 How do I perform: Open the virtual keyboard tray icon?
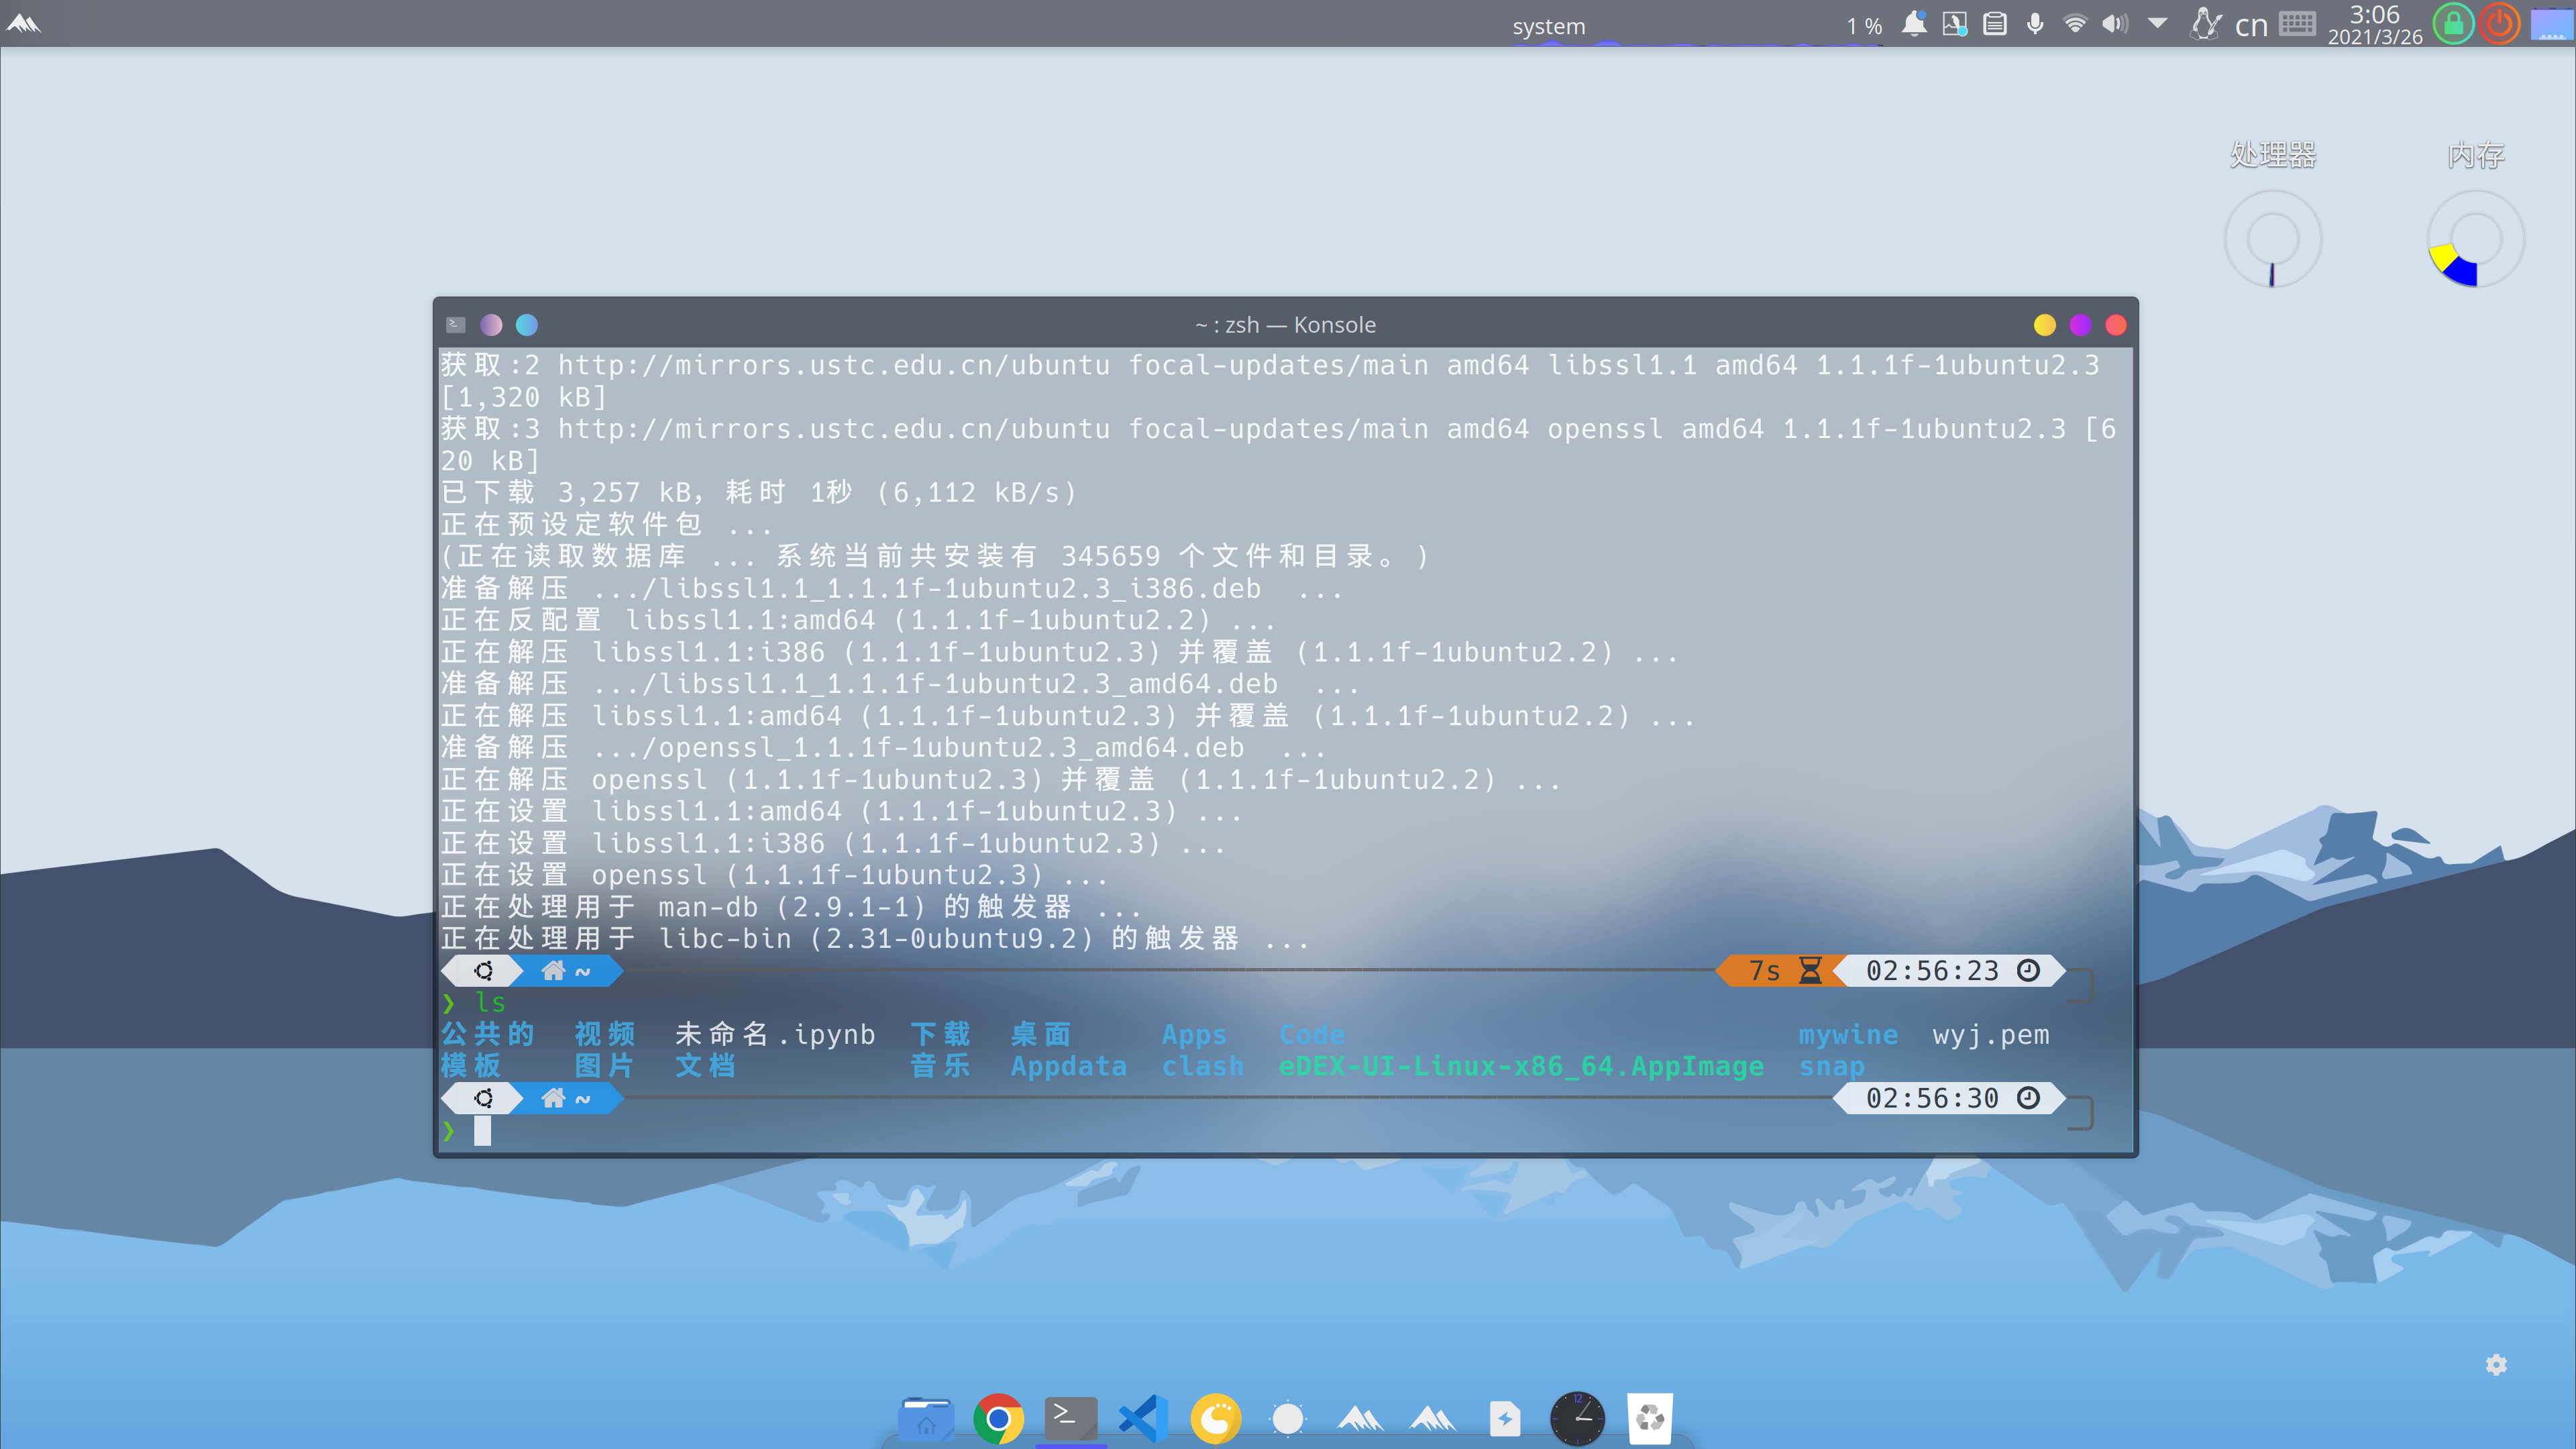point(2297,24)
